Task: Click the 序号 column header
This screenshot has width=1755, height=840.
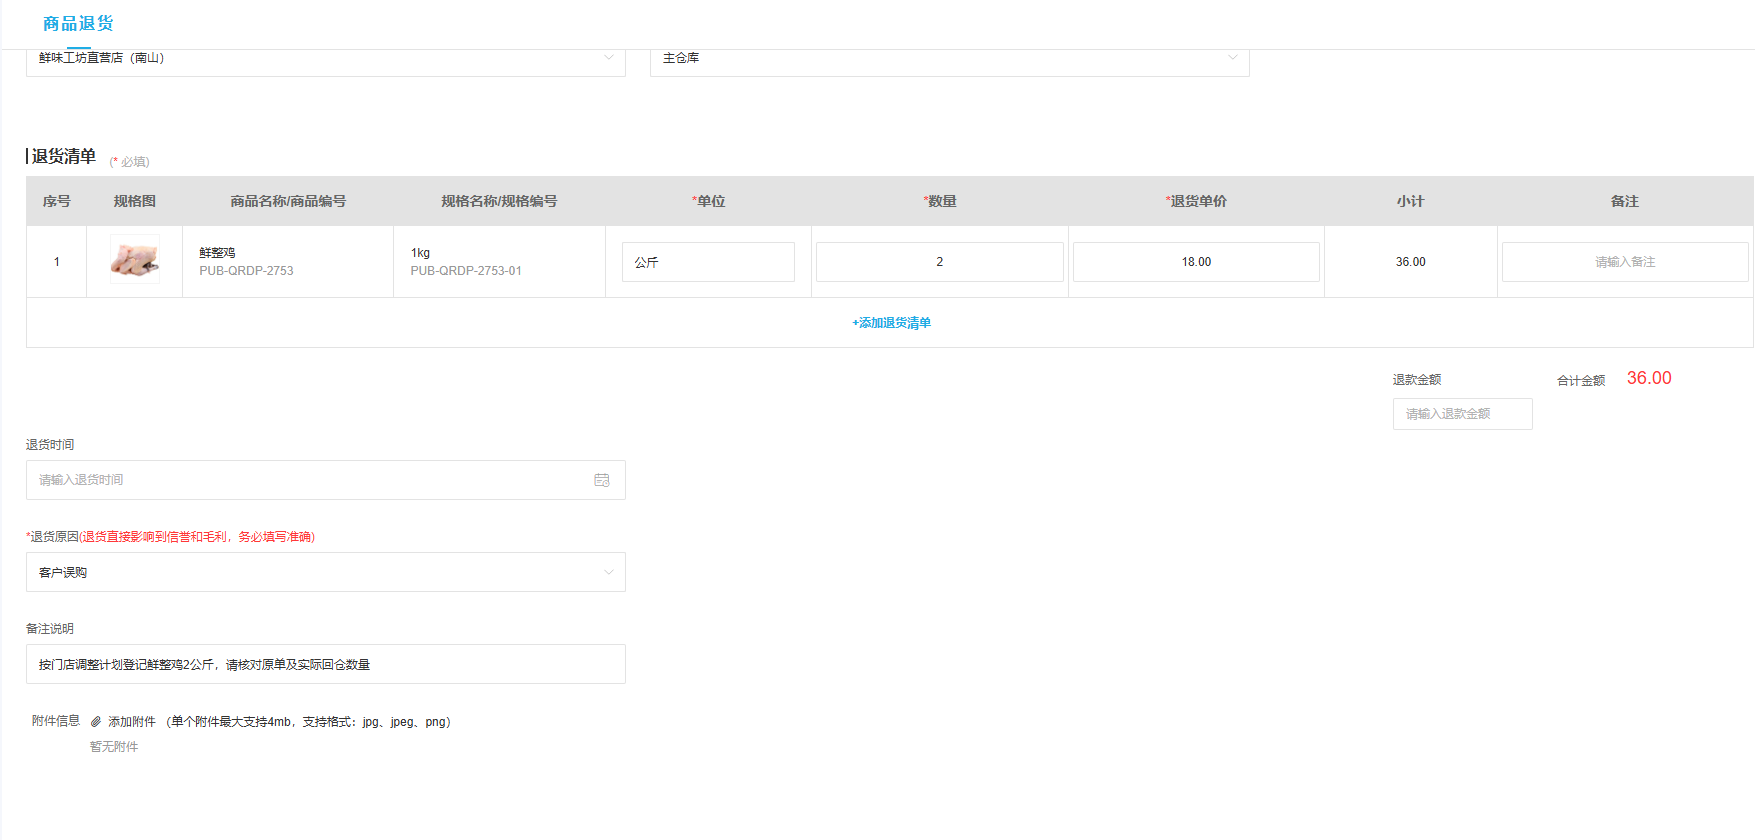Action: point(57,201)
